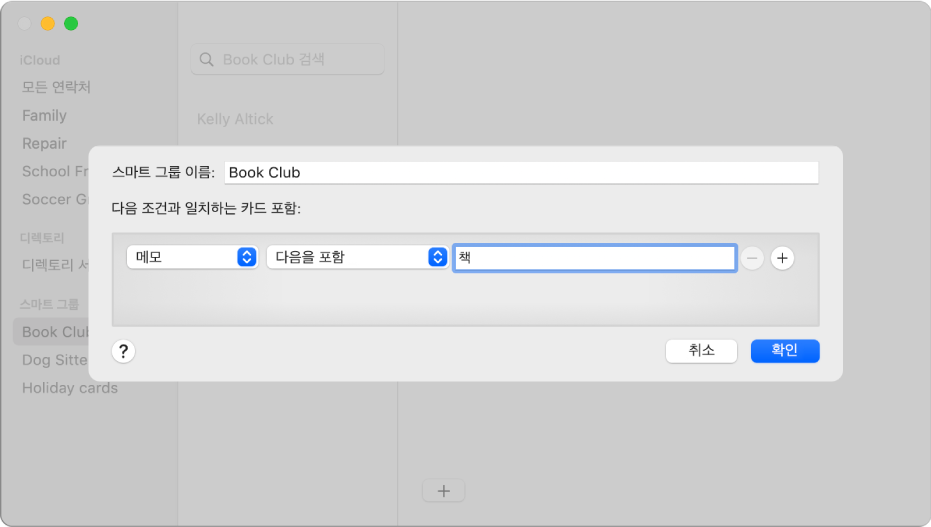The width and height of the screenshot is (931, 527).
Task: Click the smart group name field
Action: click(x=521, y=172)
